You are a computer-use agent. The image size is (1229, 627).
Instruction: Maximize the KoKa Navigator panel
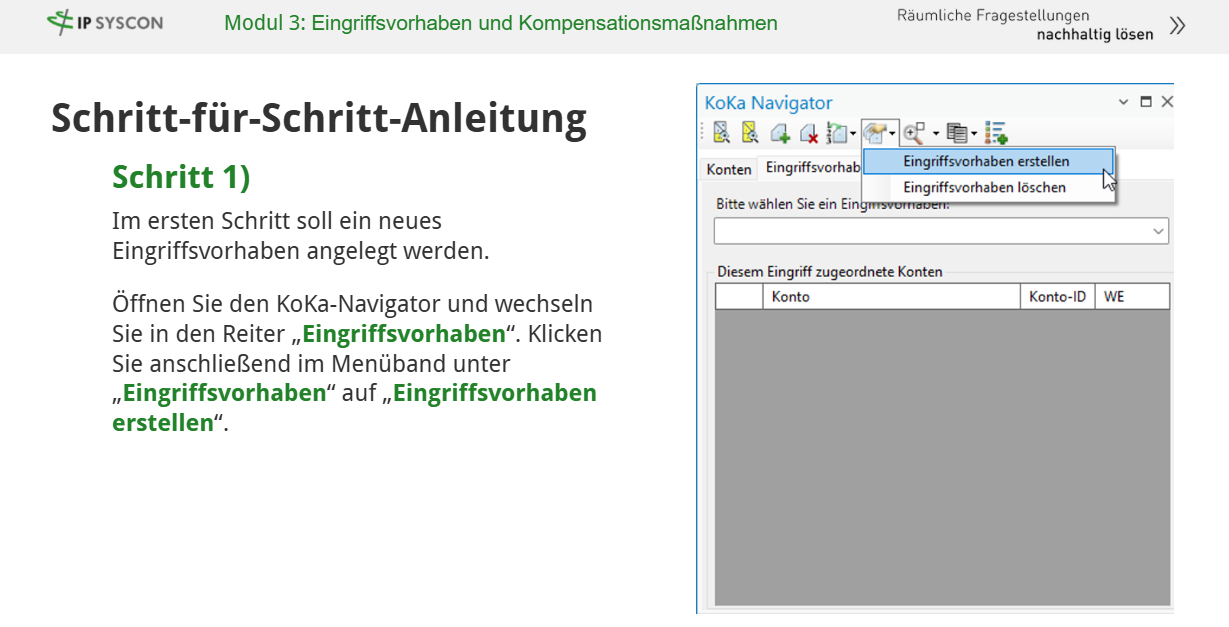[1146, 102]
